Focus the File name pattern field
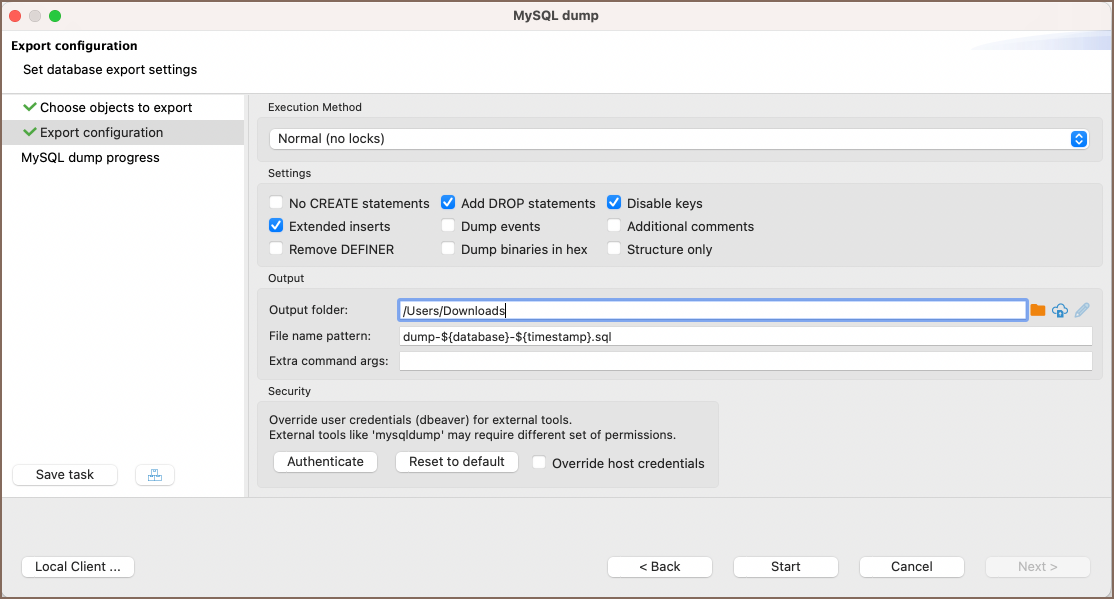1114x599 pixels. [x=744, y=337]
